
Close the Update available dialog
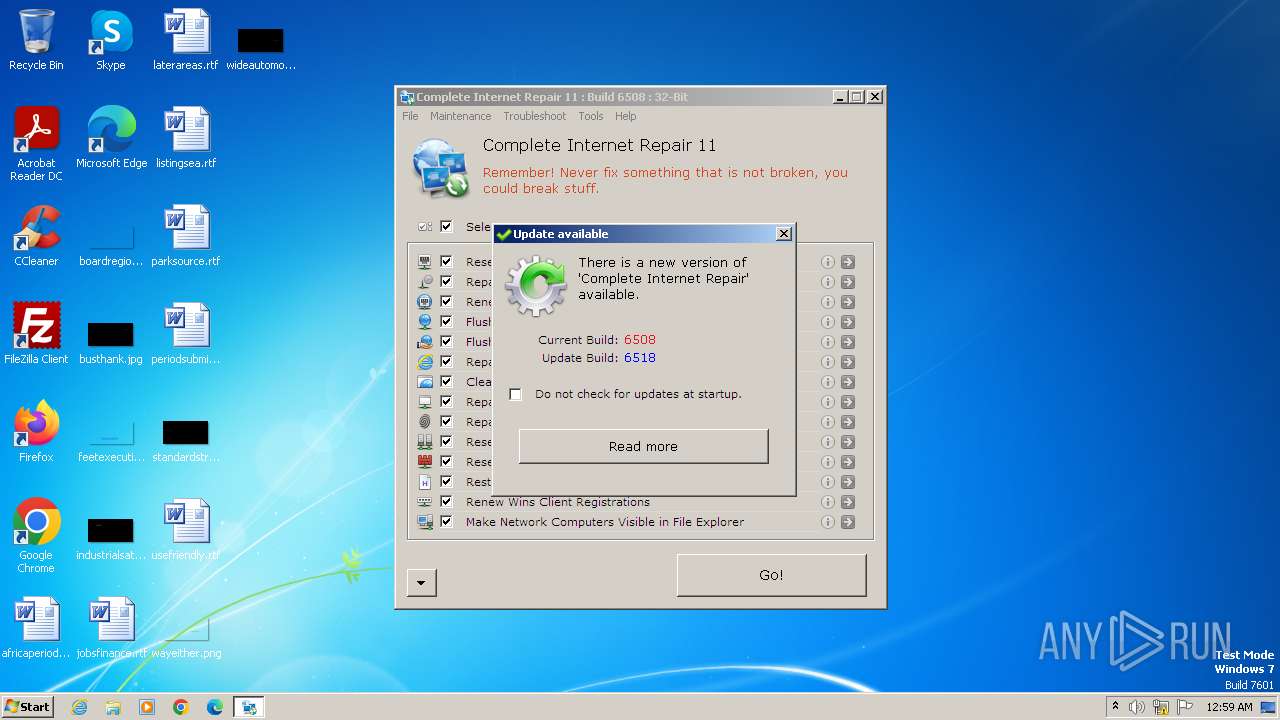pos(784,233)
